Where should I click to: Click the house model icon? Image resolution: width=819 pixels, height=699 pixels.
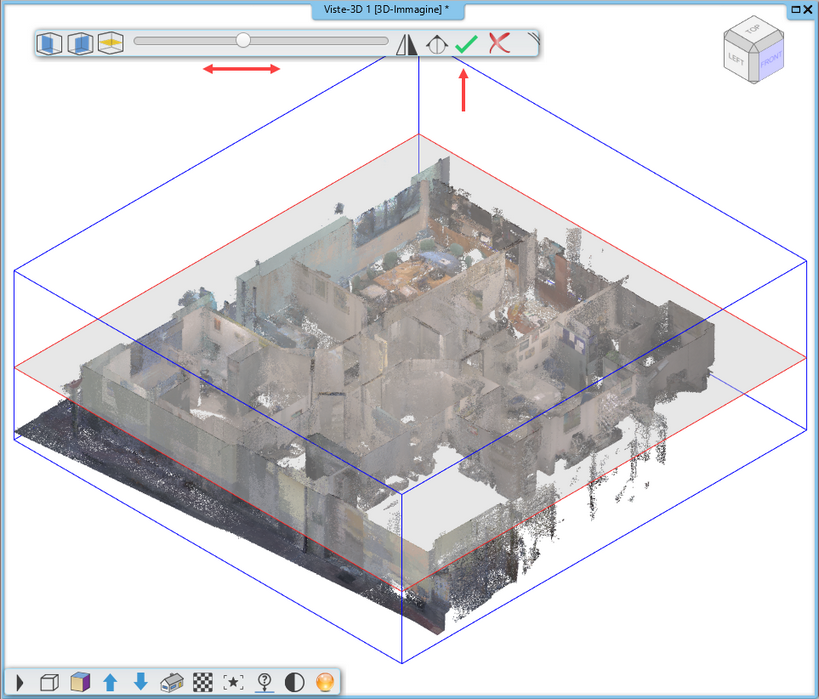click(x=172, y=682)
